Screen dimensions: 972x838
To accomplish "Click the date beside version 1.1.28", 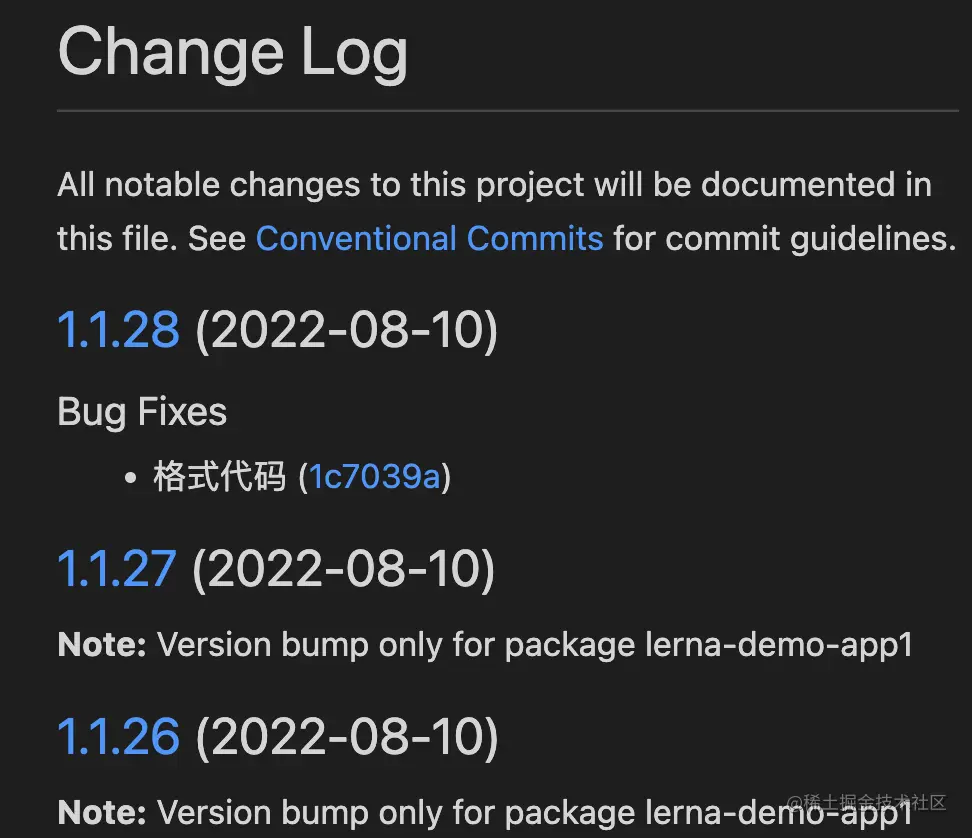I will [347, 330].
